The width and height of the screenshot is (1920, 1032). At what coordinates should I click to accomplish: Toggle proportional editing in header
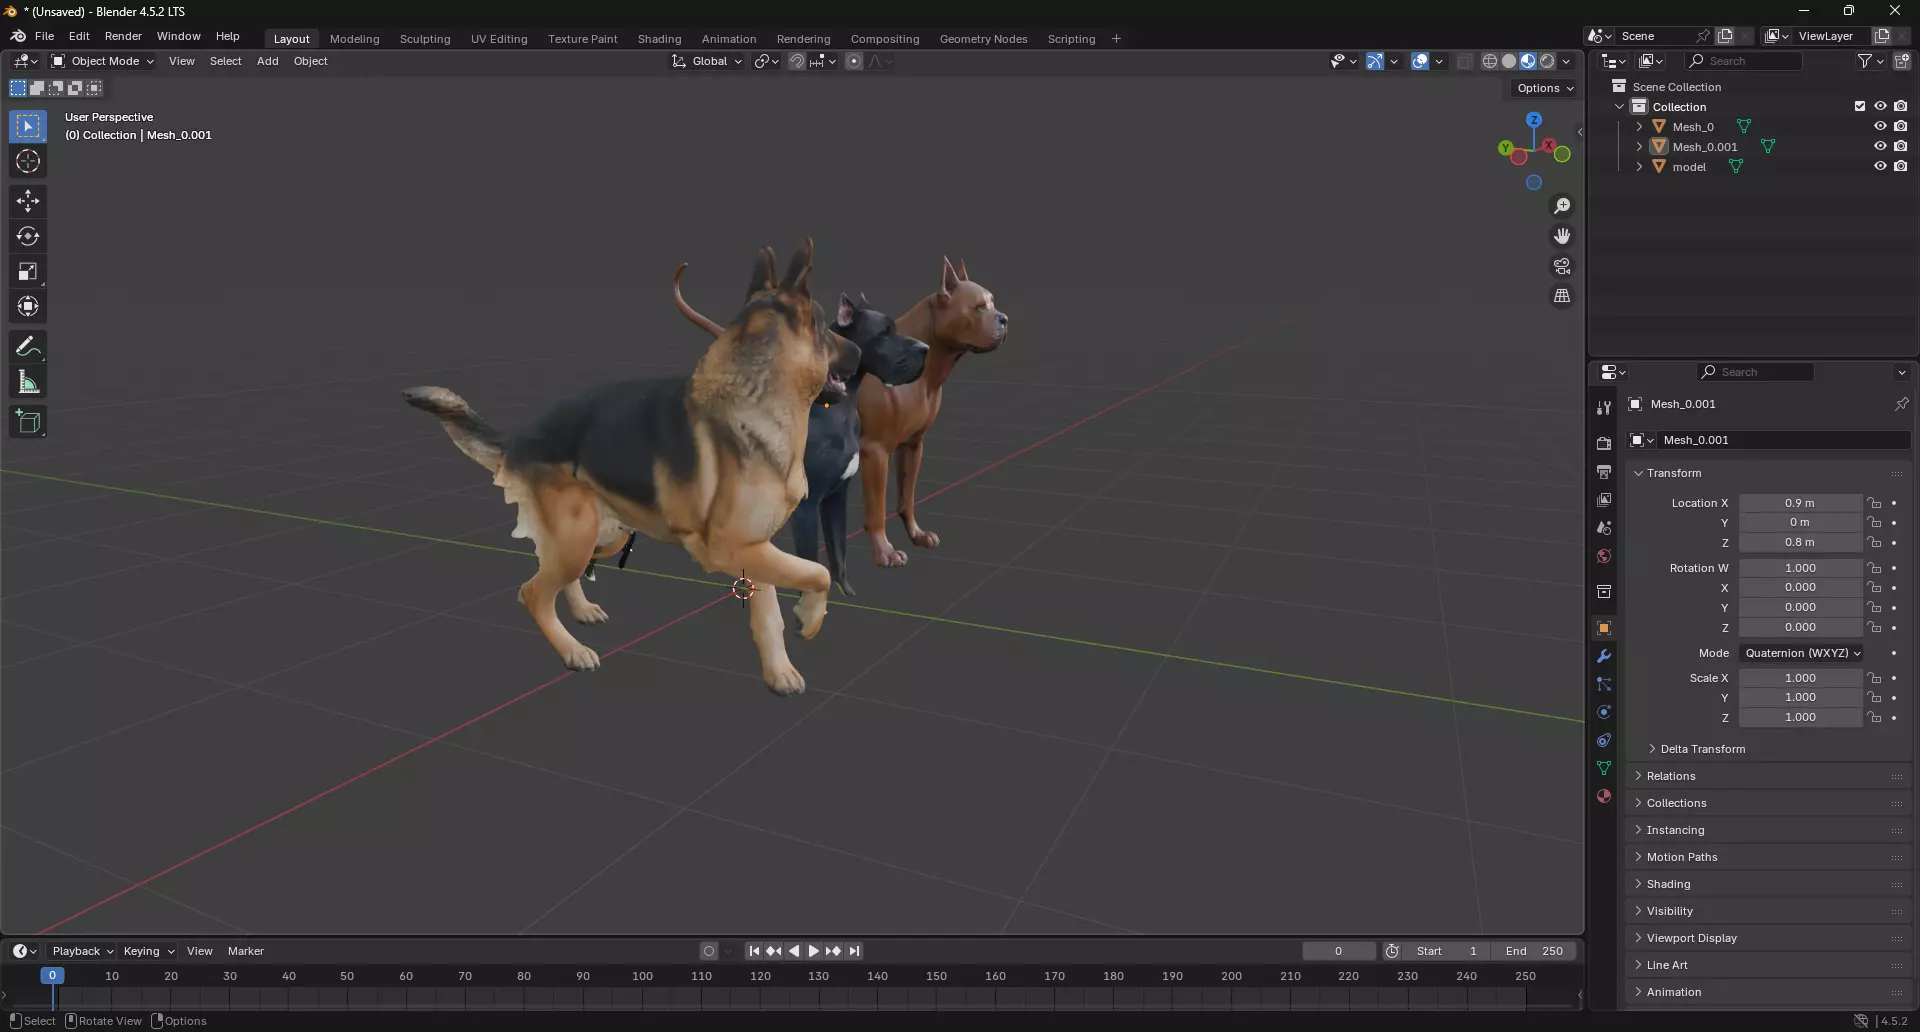[854, 62]
